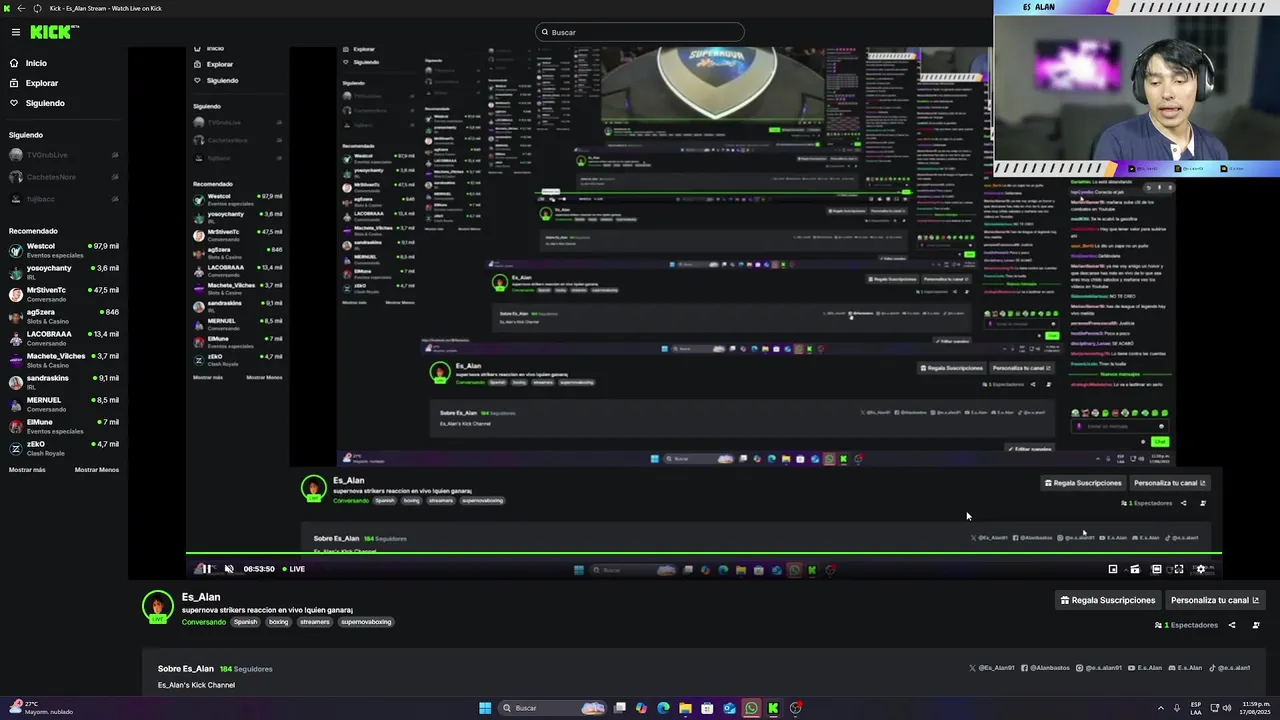Open Outlook from taskbar
This screenshot has width=1280, height=720.
tap(729, 708)
